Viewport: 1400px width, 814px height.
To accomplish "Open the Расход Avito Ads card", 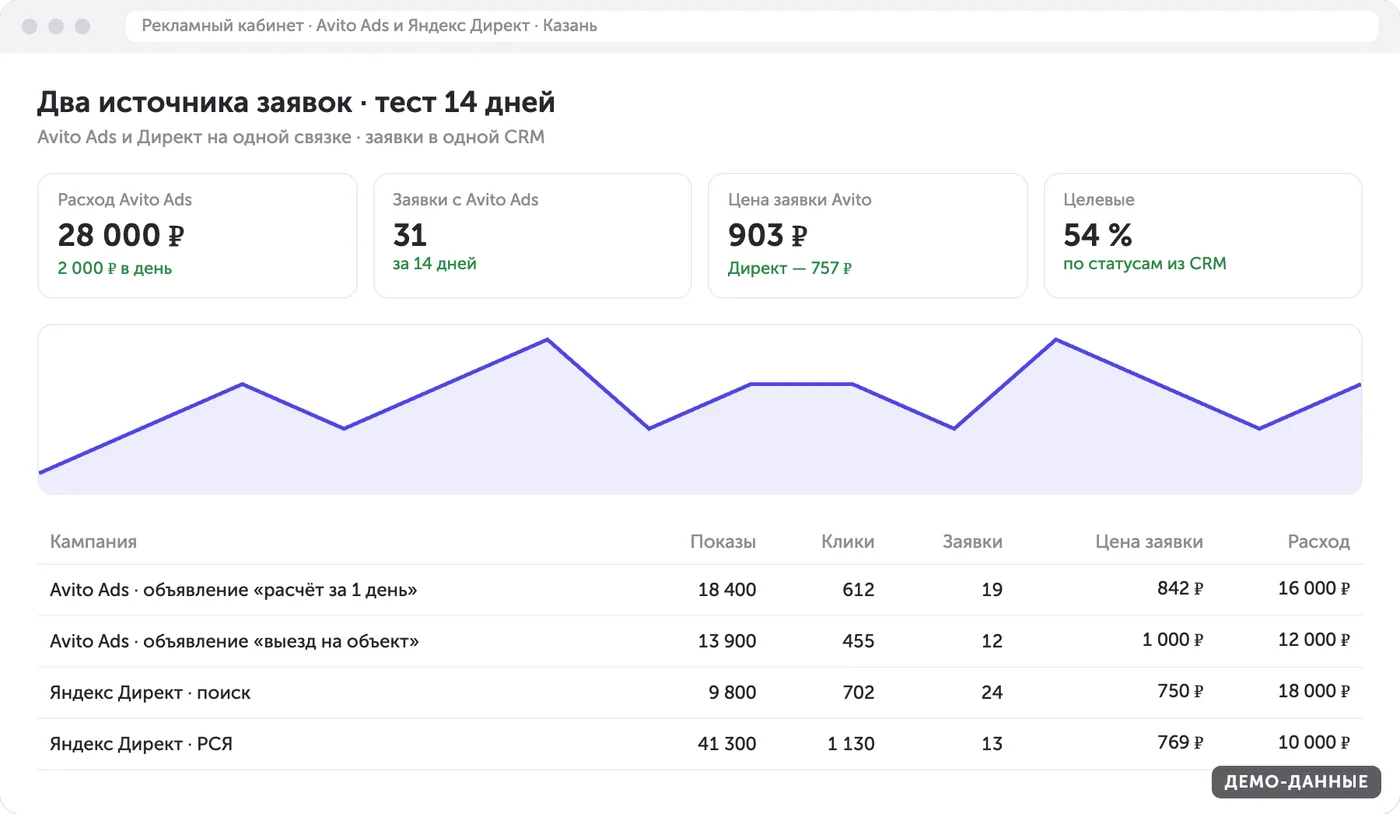I will (197, 236).
